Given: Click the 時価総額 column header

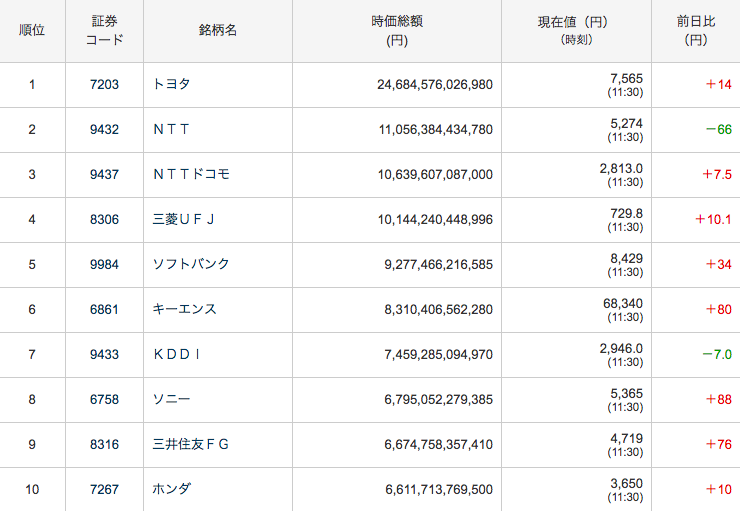Looking at the screenshot, I should [x=397, y=30].
